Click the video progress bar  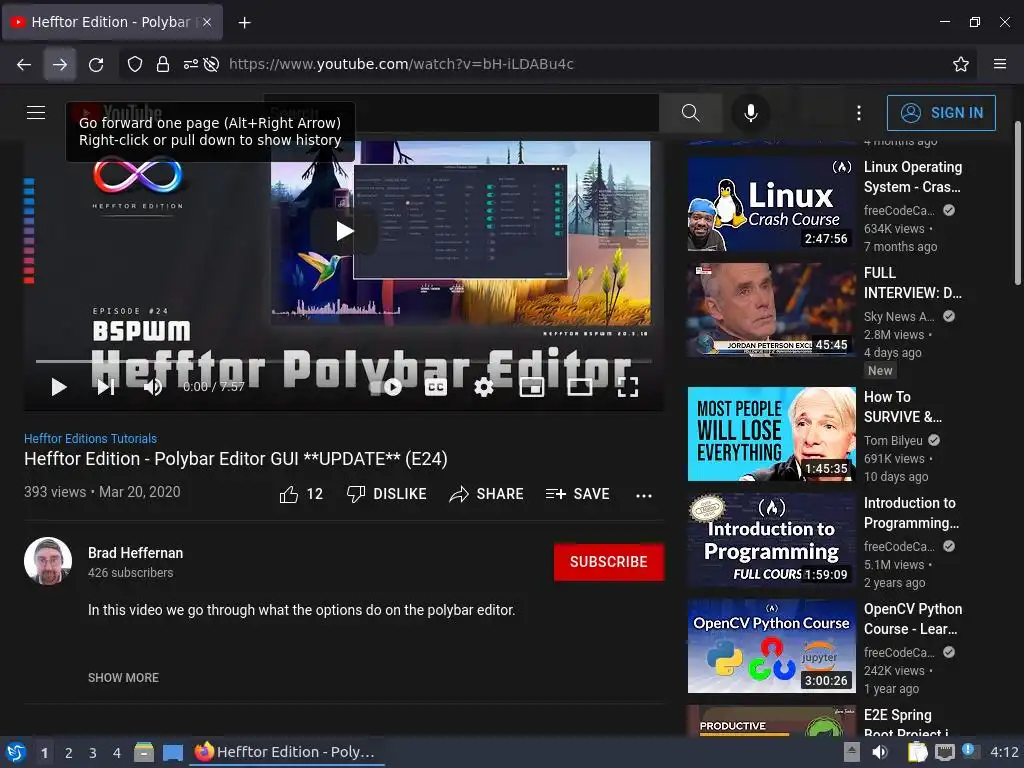pos(344,361)
